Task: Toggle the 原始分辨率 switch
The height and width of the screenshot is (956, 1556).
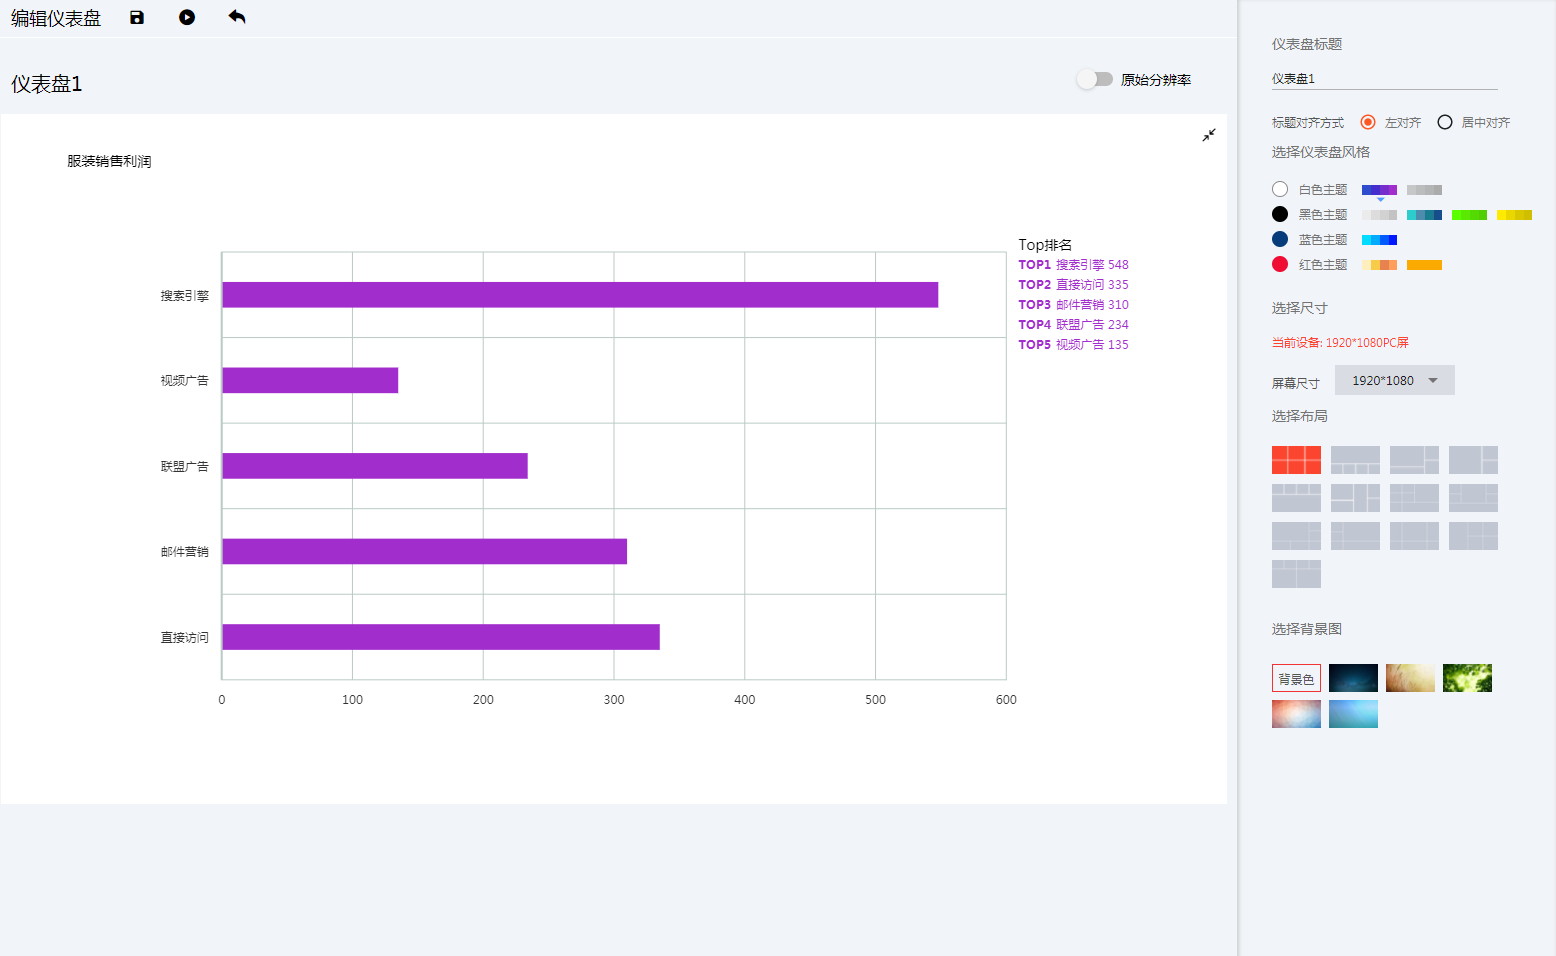Action: coord(1095,79)
